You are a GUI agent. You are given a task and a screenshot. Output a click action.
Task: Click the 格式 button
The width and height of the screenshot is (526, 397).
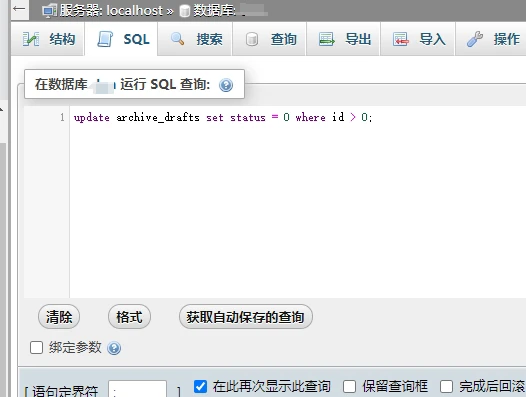129,317
